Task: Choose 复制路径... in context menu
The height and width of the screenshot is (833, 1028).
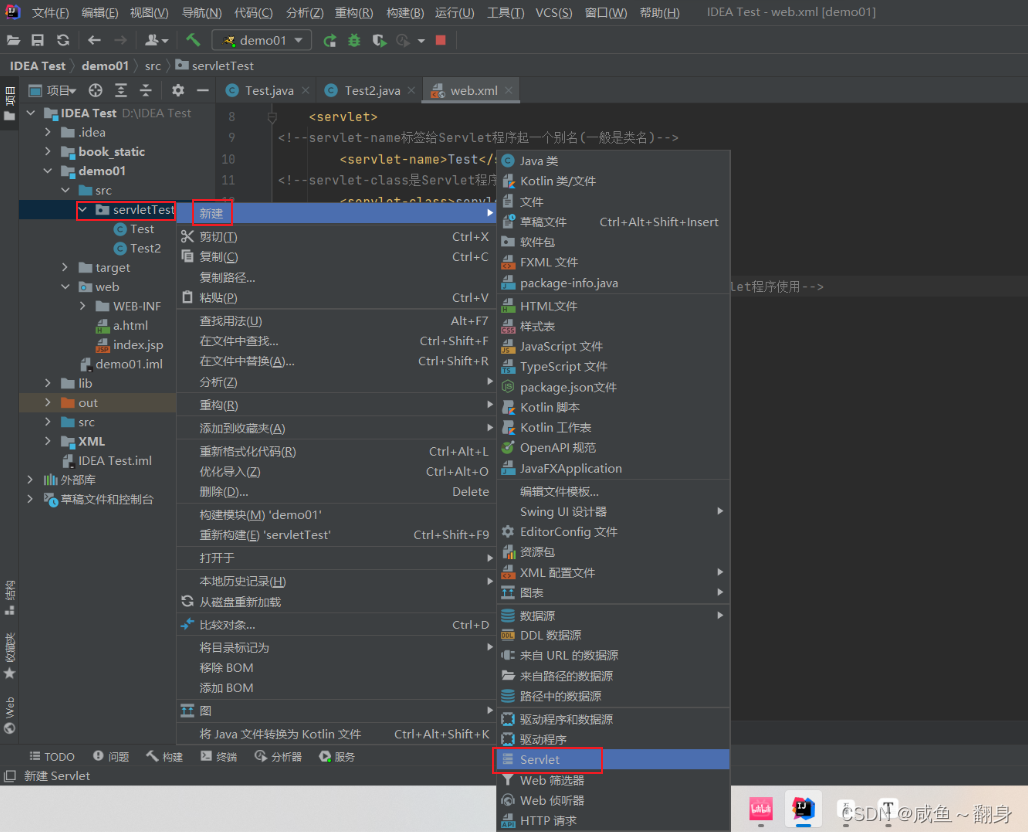Action: point(336,277)
